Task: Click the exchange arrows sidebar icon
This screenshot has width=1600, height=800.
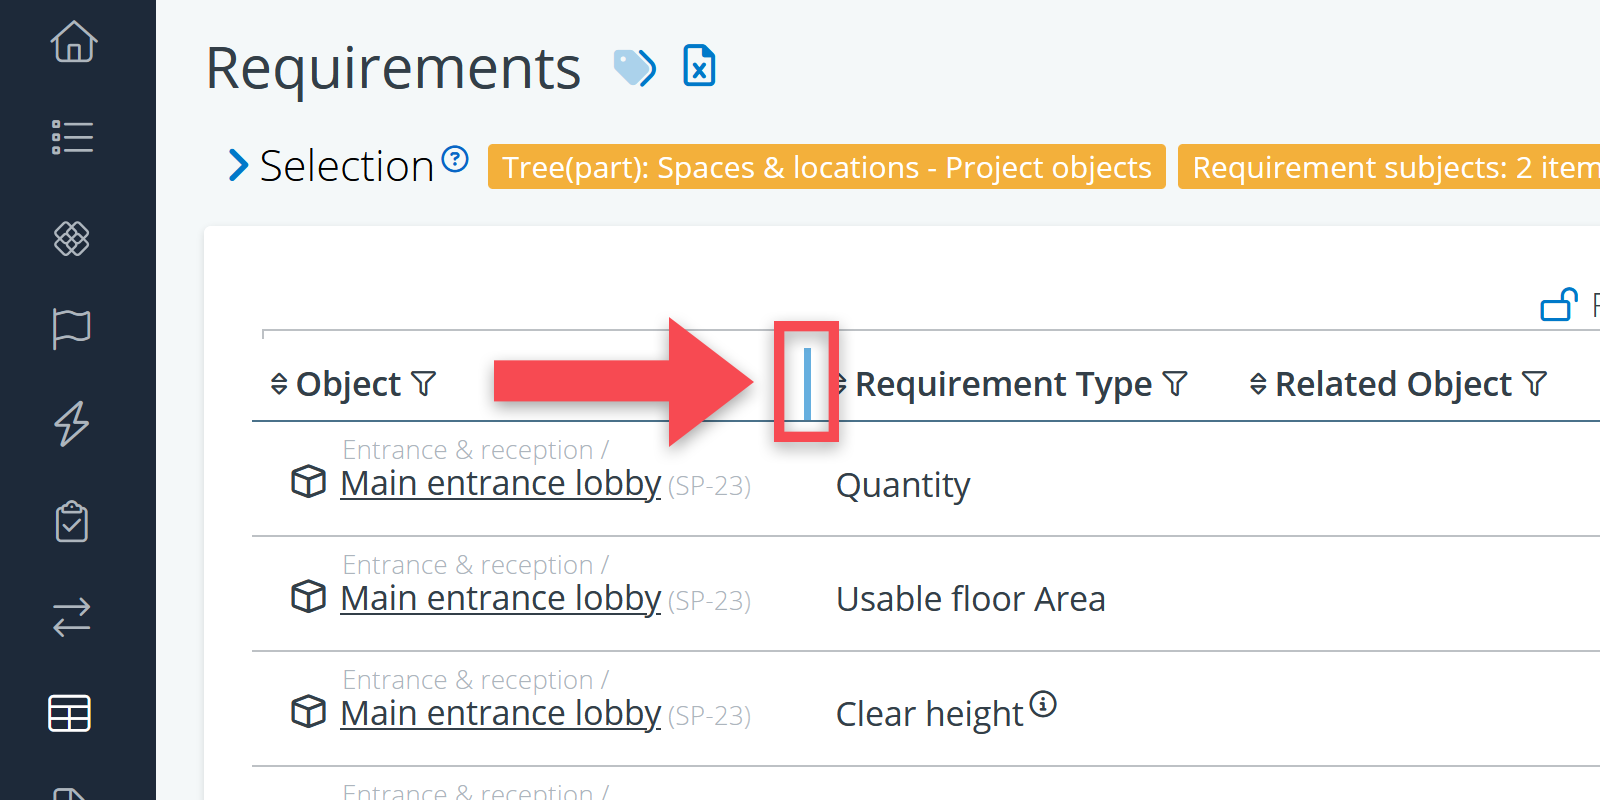Action: click(x=72, y=617)
